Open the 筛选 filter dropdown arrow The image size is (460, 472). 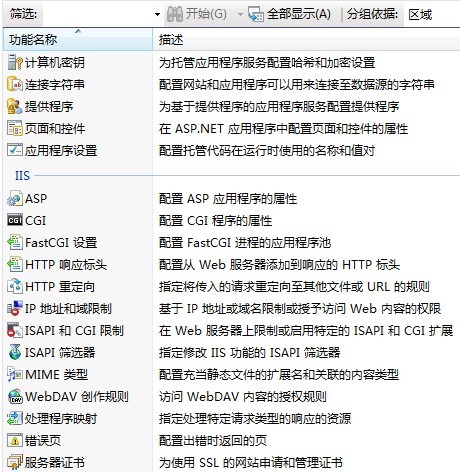click(157, 14)
